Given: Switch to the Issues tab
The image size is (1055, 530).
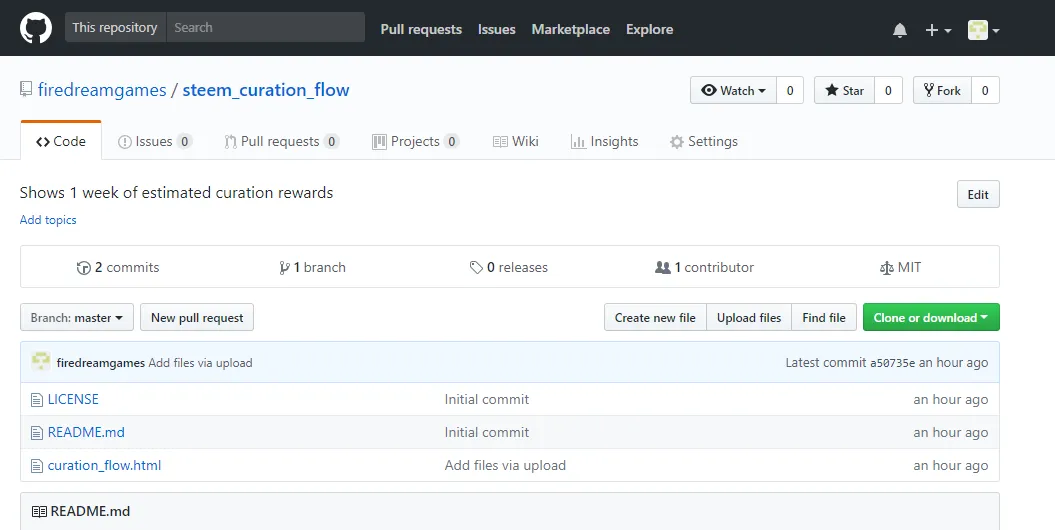Looking at the screenshot, I should [x=155, y=141].
